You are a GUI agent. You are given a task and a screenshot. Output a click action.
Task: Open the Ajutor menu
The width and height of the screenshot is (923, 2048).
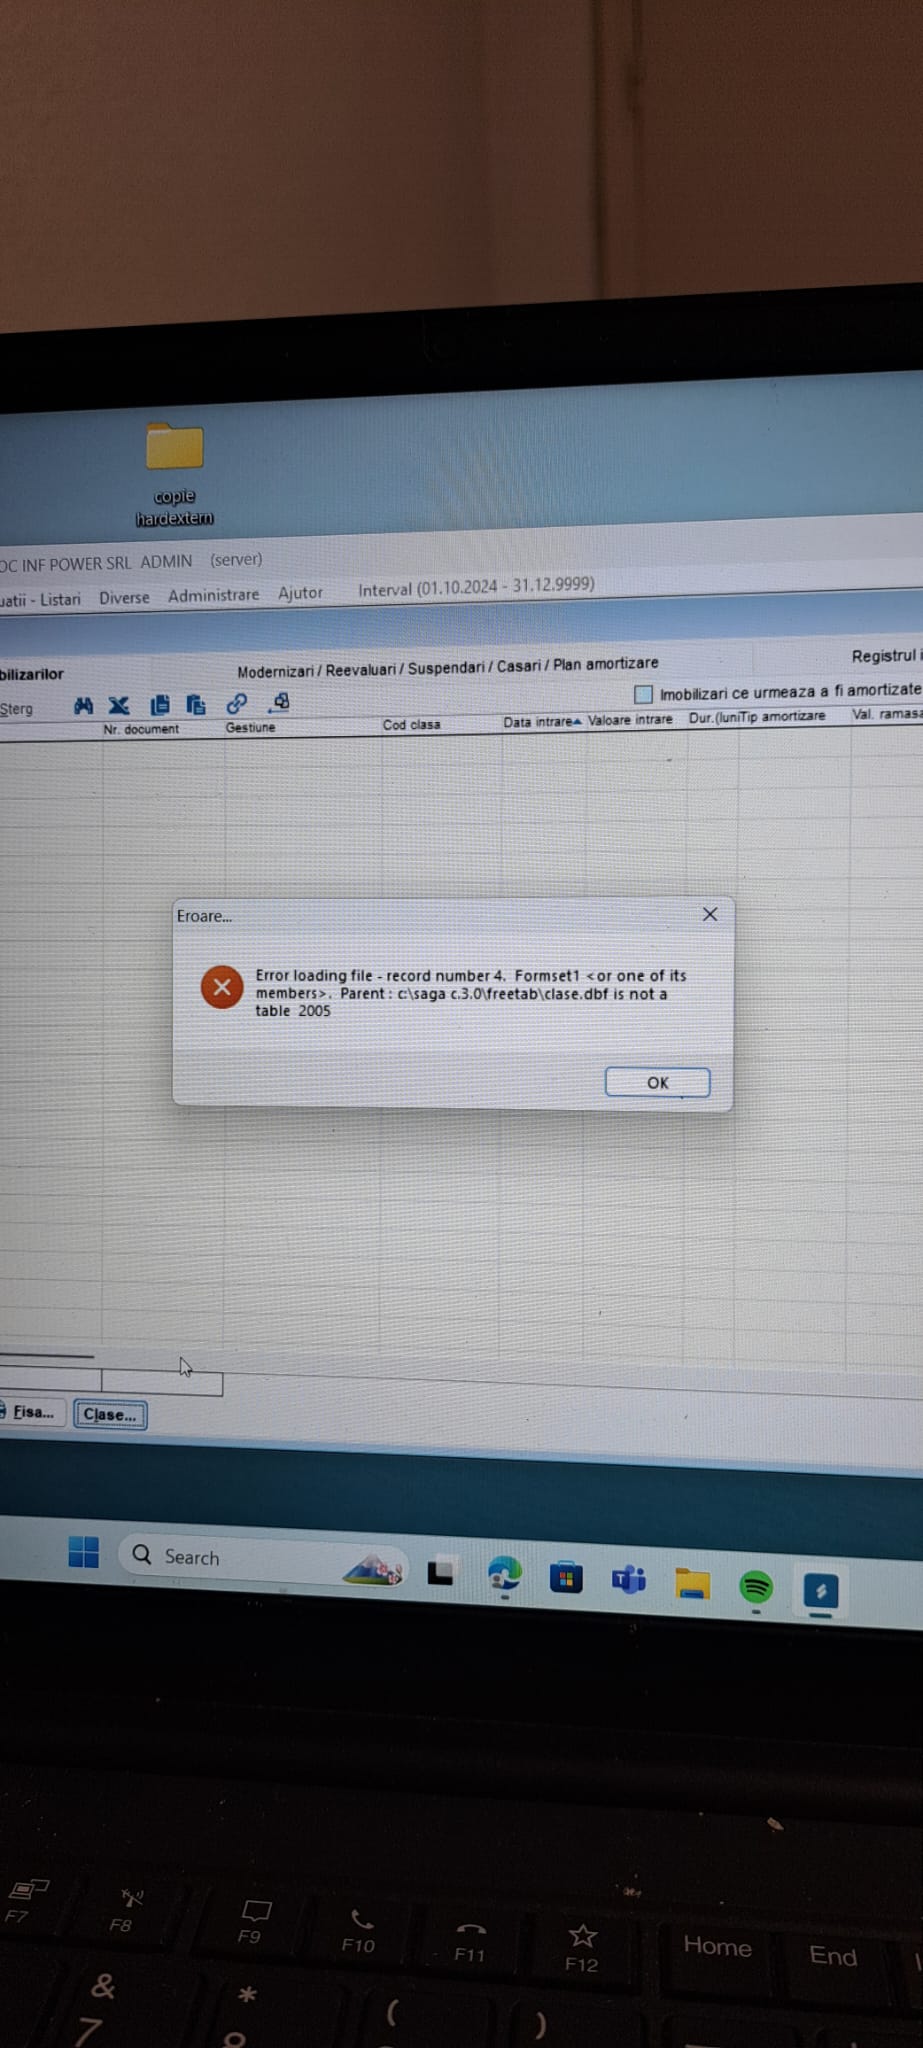coord(300,593)
